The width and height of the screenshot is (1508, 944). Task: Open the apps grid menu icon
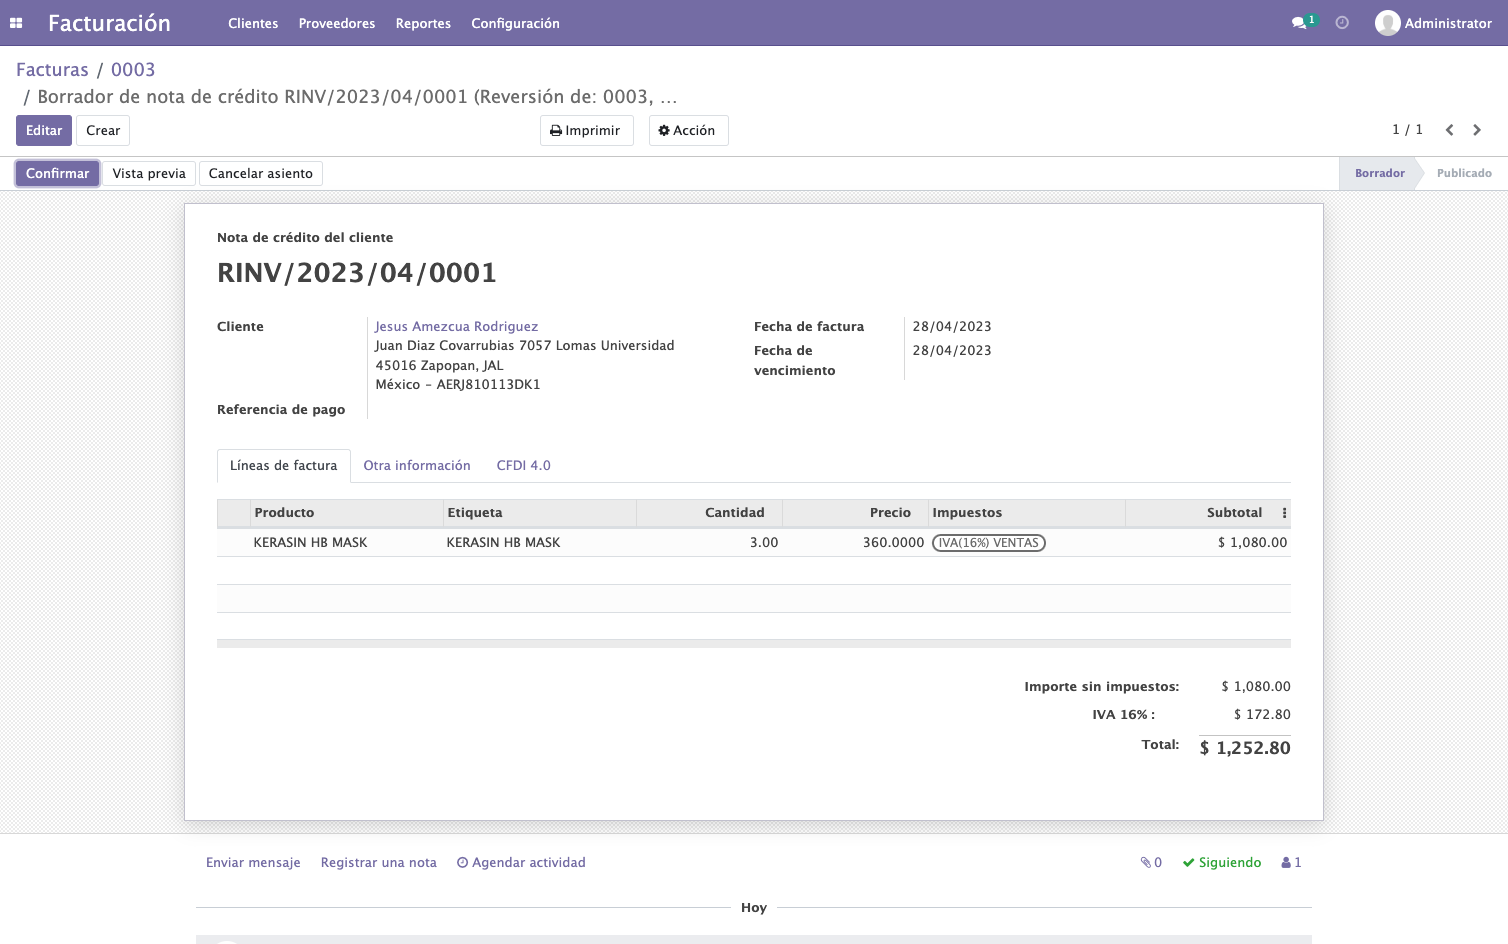tap(16, 23)
